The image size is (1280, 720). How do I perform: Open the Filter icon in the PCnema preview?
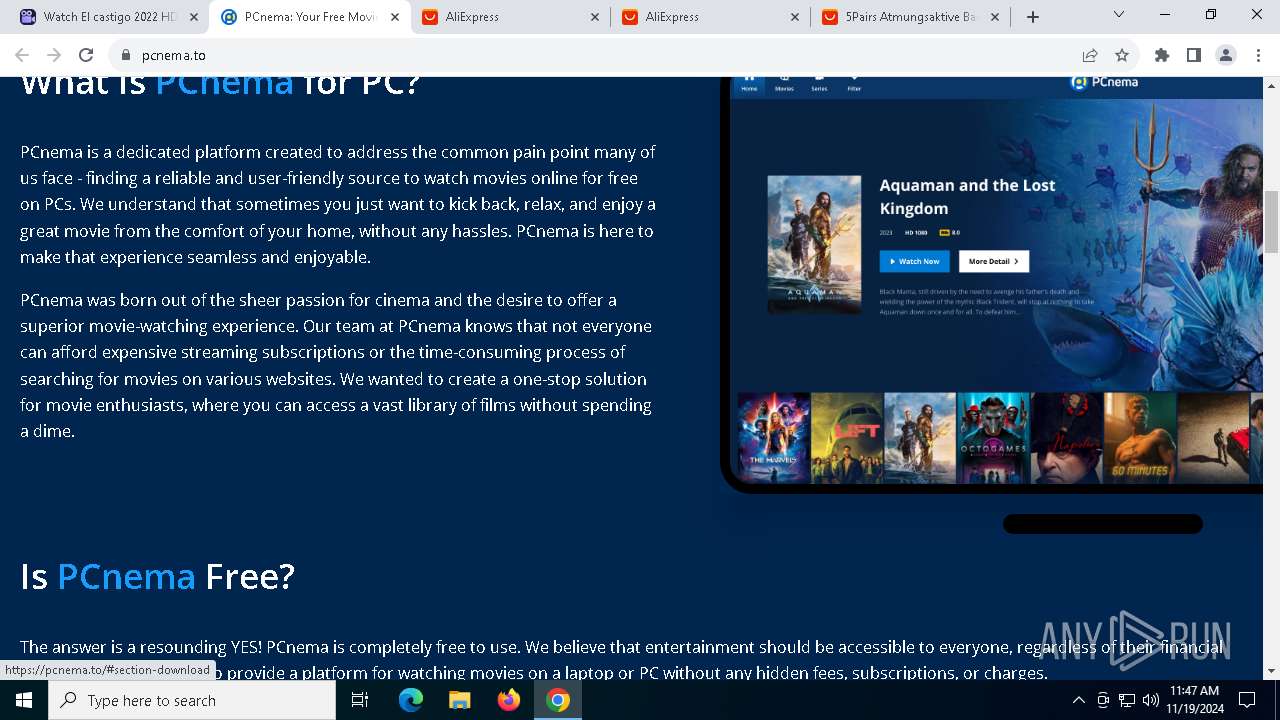(x=854, y=83)
